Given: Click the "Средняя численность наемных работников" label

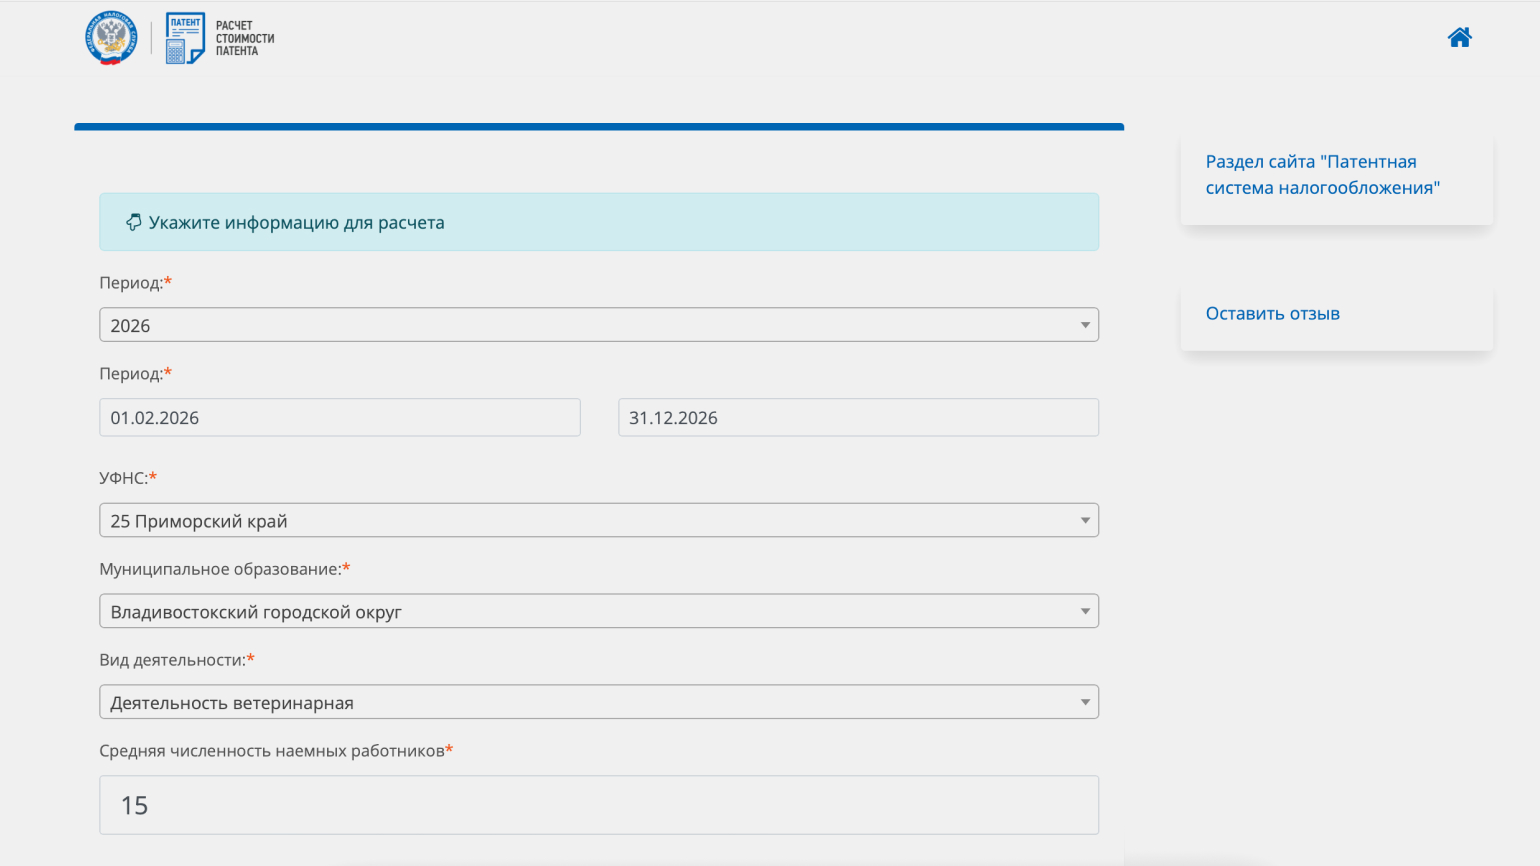Looking at the screenshot, I should [x=271, y=751].
